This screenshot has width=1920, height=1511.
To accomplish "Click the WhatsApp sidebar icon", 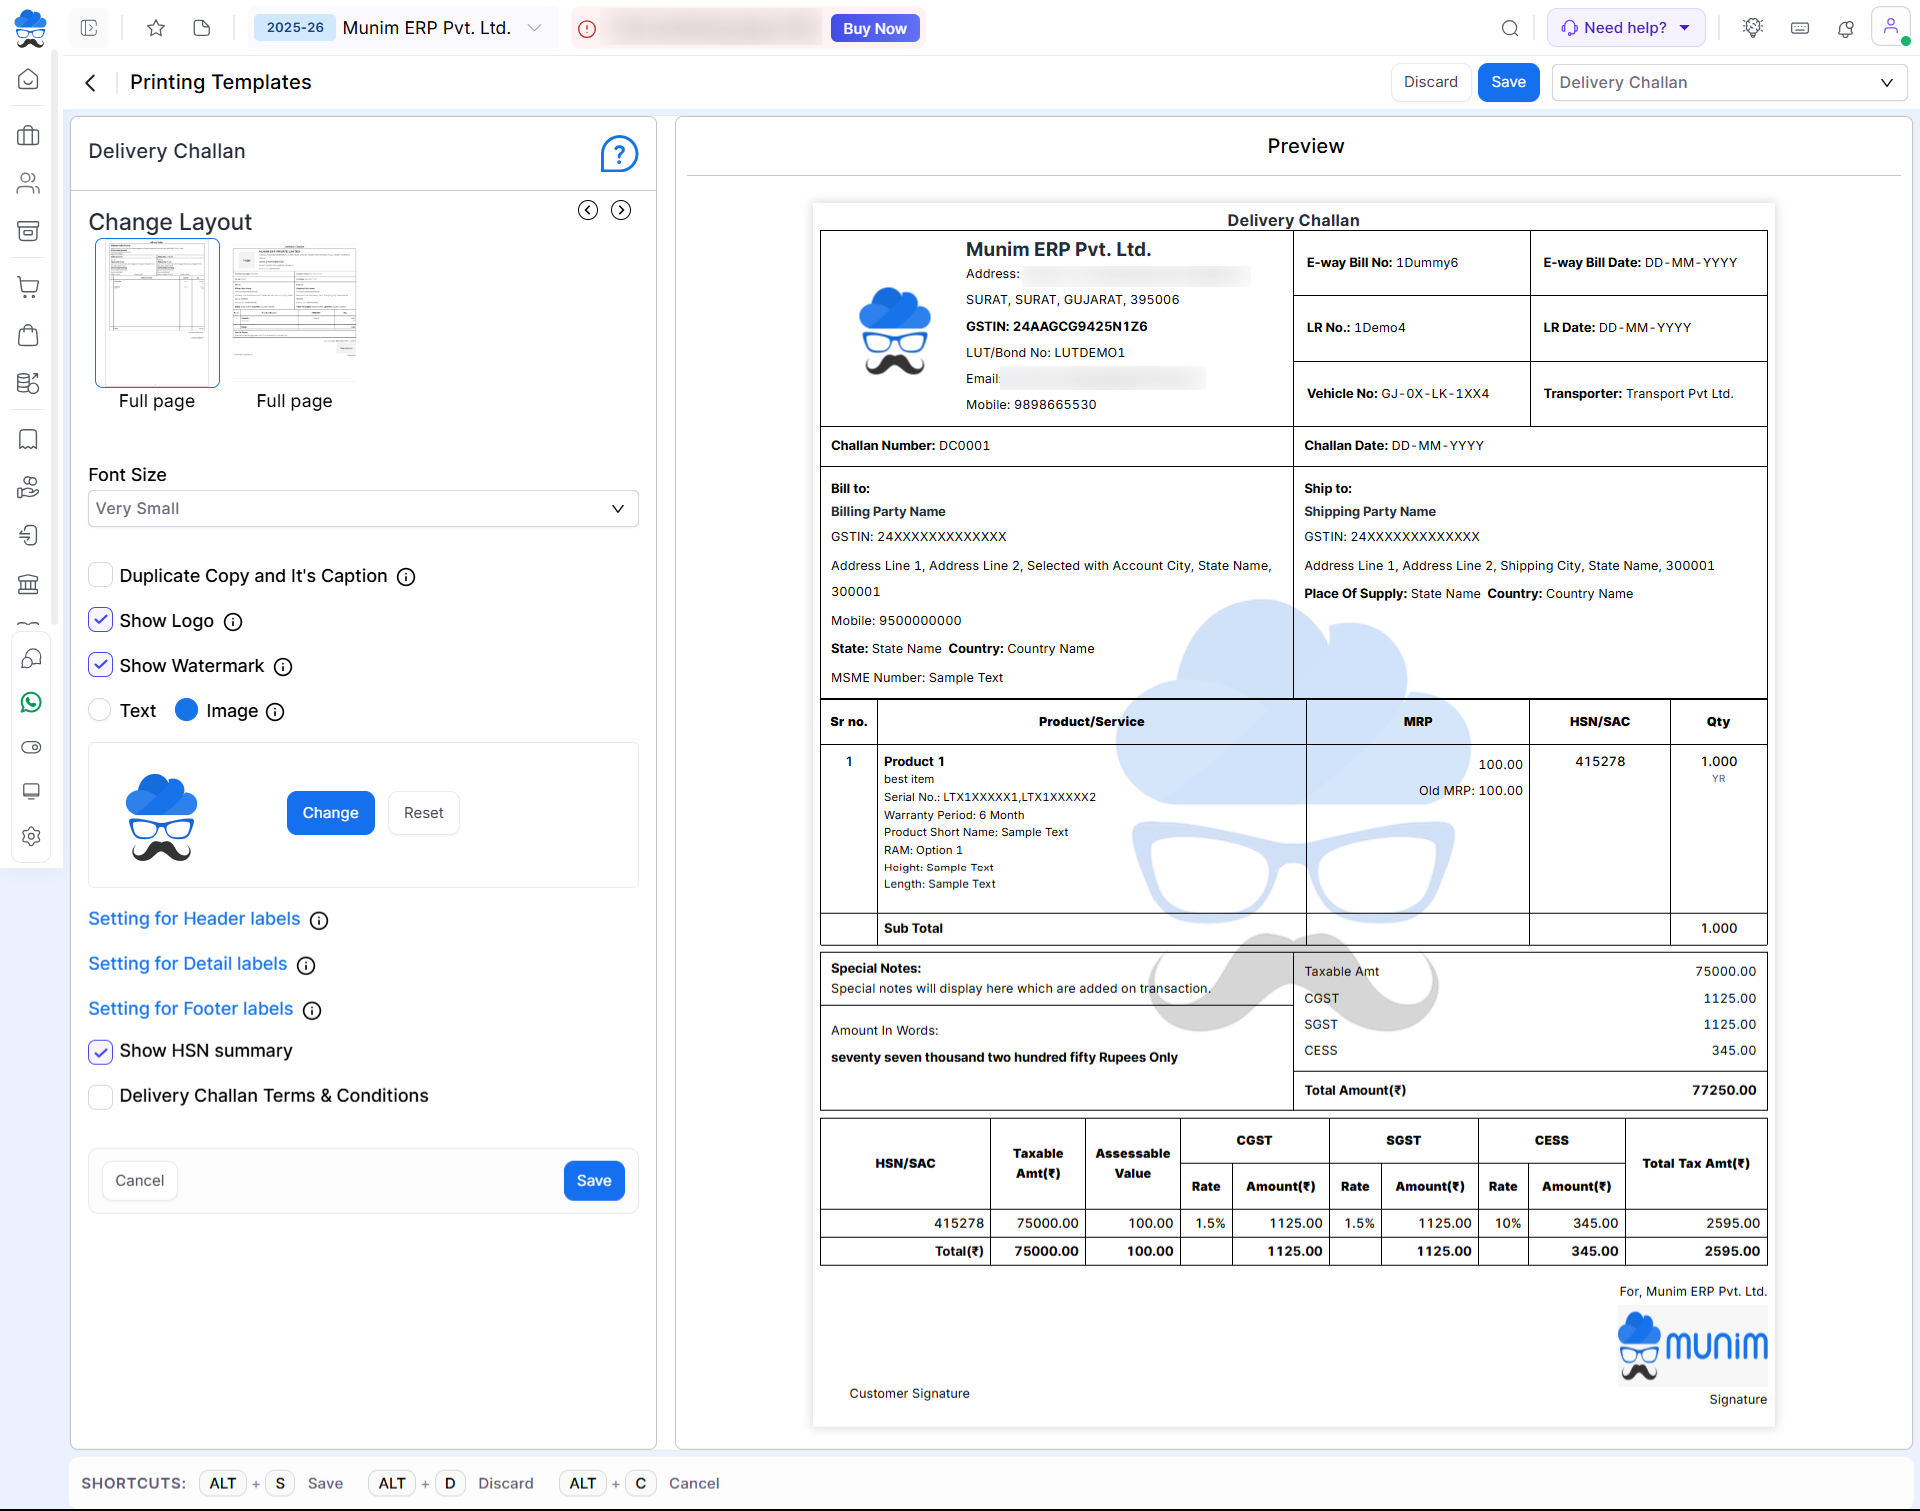I will (x=31, y=702).
